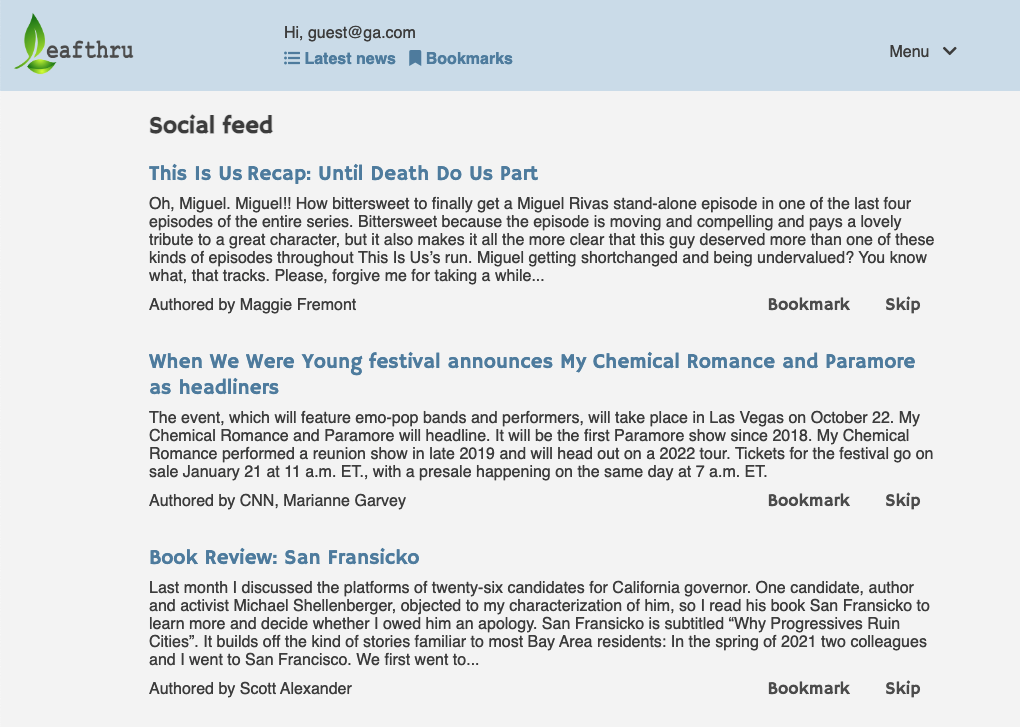
Task: Skip the When We Were Young article
Action: [902, 500]
